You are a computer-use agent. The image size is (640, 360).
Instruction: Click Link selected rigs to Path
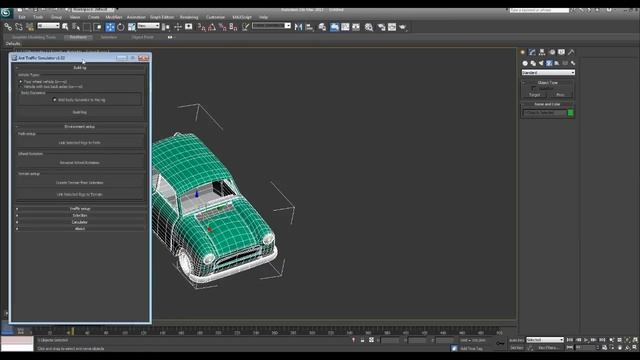pyautogui.click(x=80, y=143)
